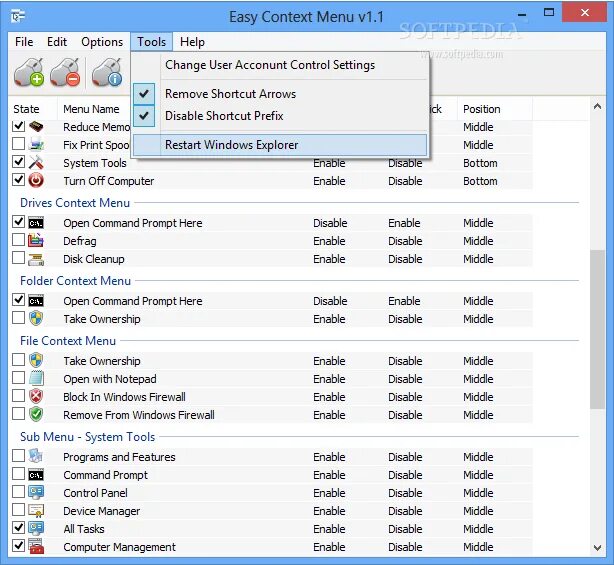Uncheck the Reduce Memory checkbox
614x565 pixels.
pyautogui.click(x=18, y=126)
